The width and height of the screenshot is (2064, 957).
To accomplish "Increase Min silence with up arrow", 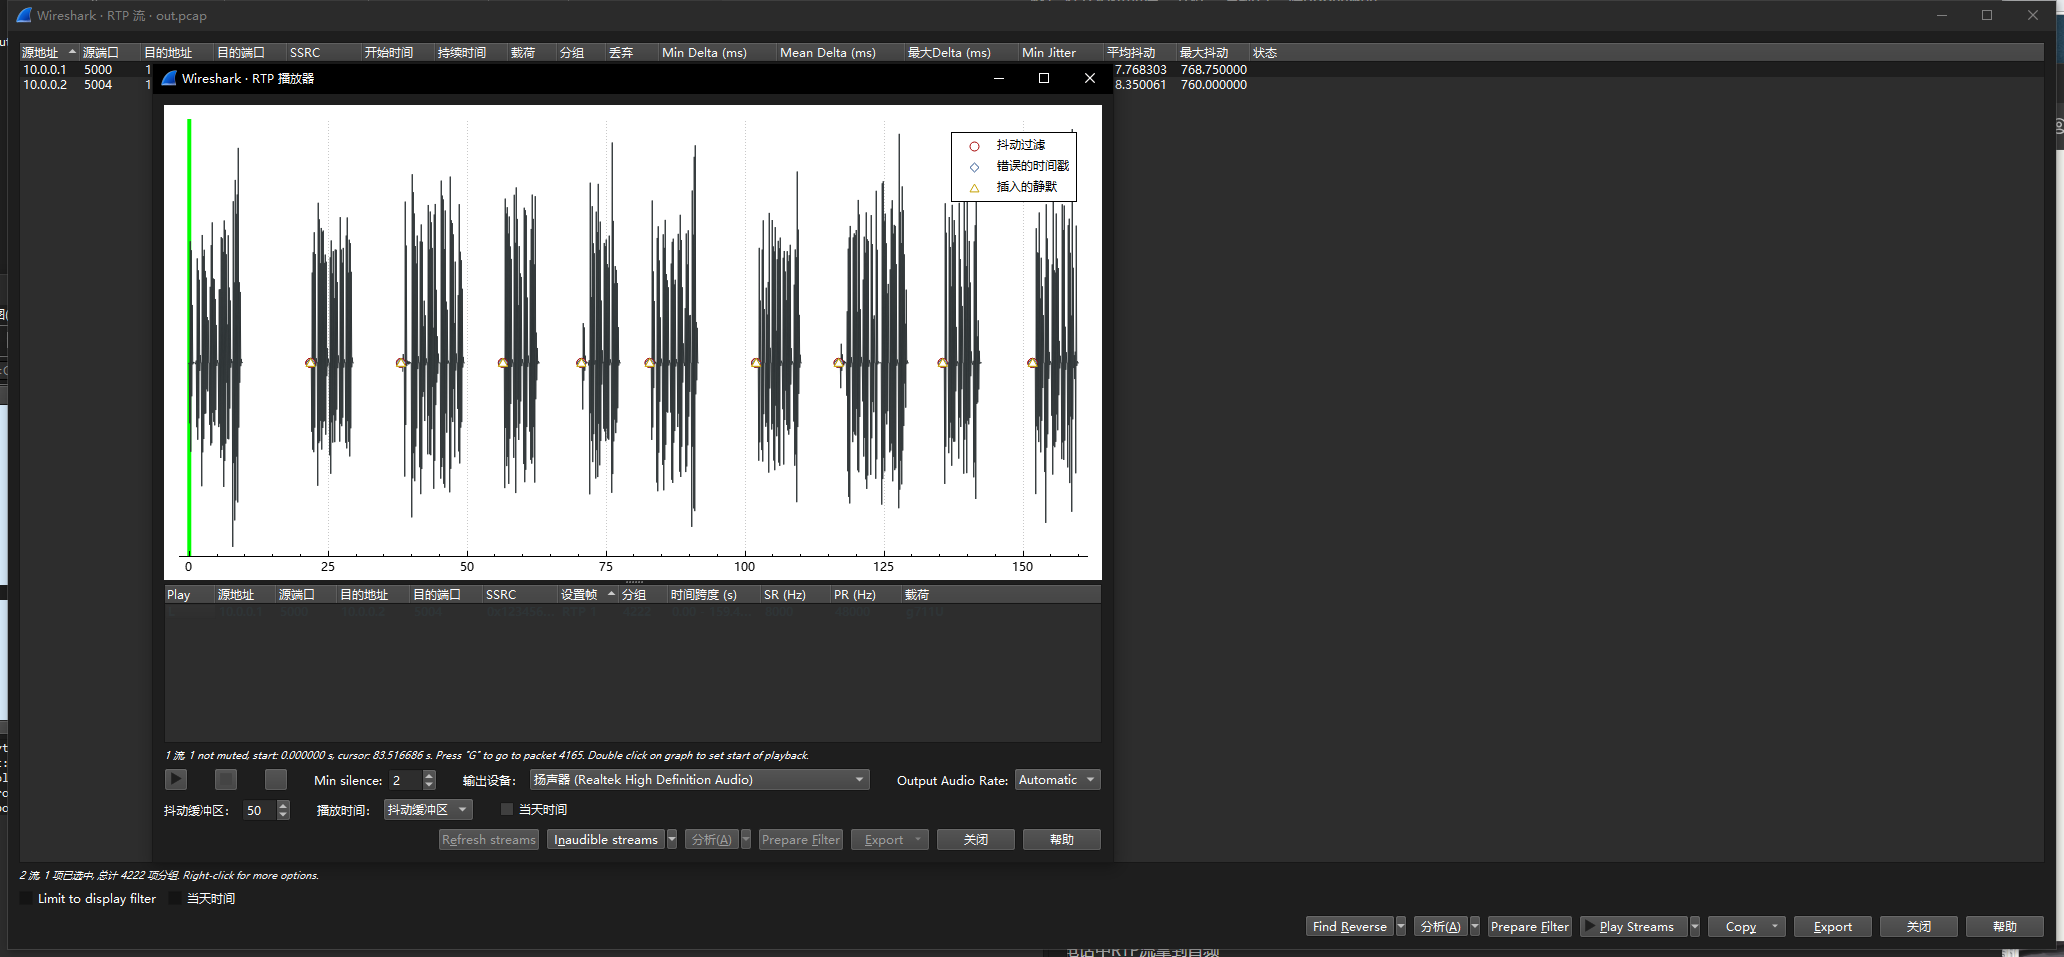I will [x=430, y=775].
